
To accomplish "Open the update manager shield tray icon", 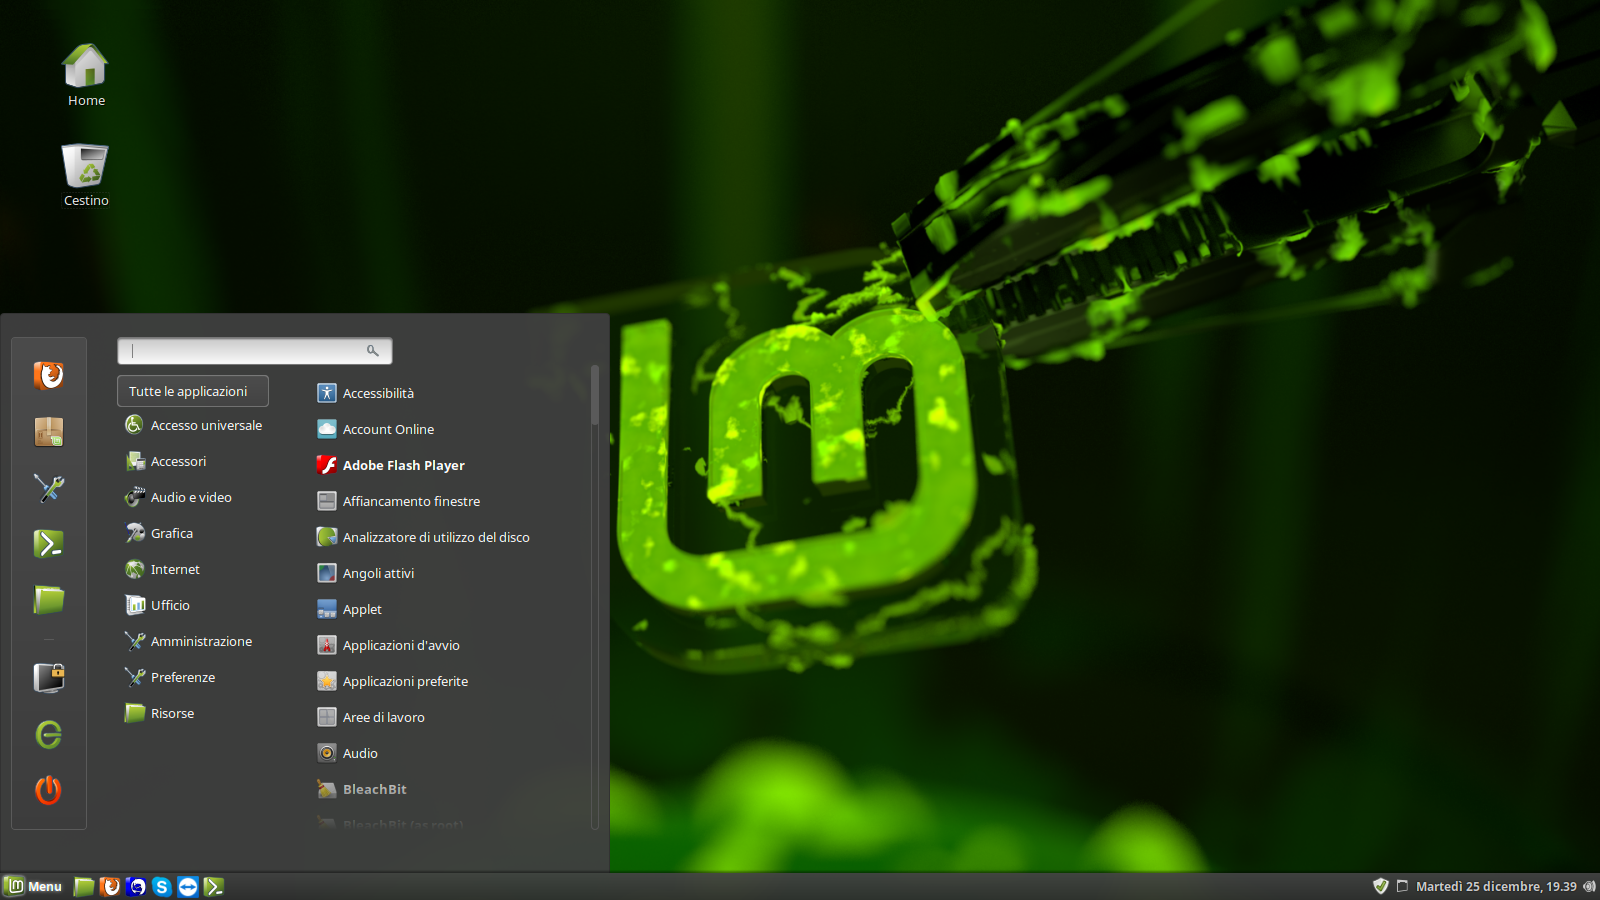I will (x=1381, y=886).
